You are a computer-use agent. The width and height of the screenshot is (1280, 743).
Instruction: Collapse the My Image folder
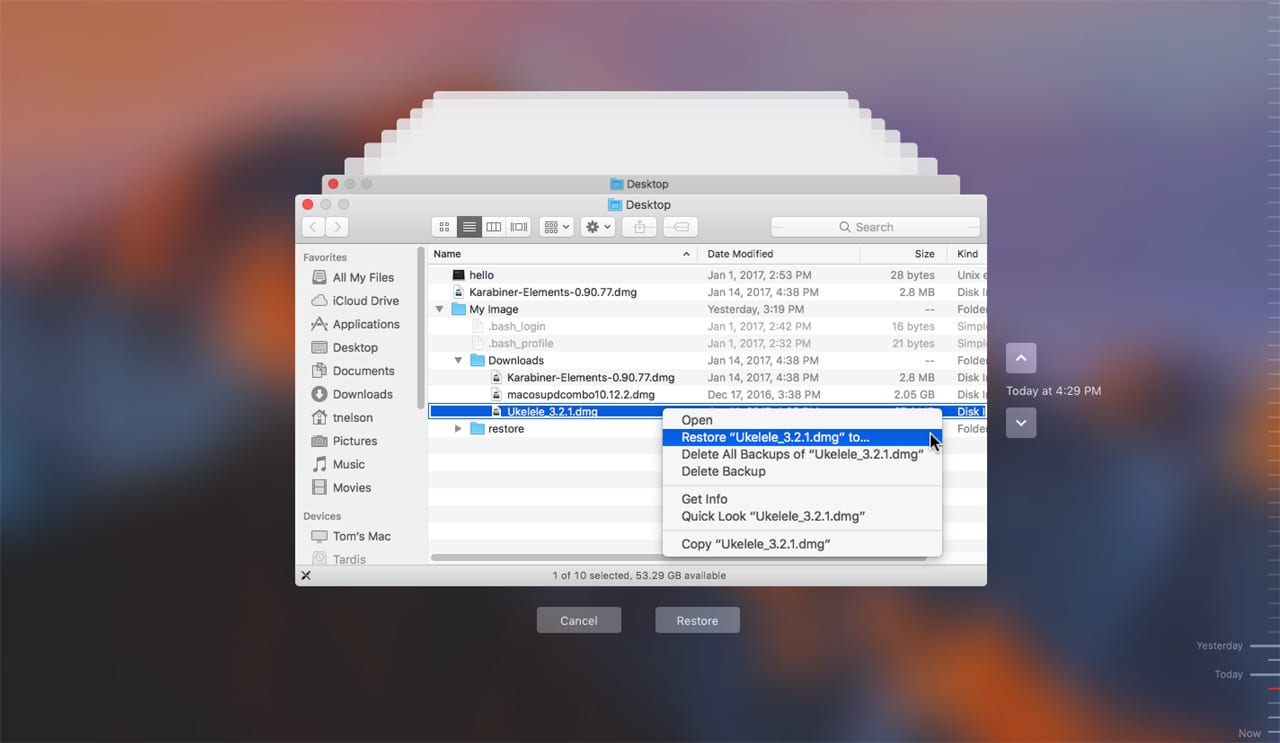[440, 310]
